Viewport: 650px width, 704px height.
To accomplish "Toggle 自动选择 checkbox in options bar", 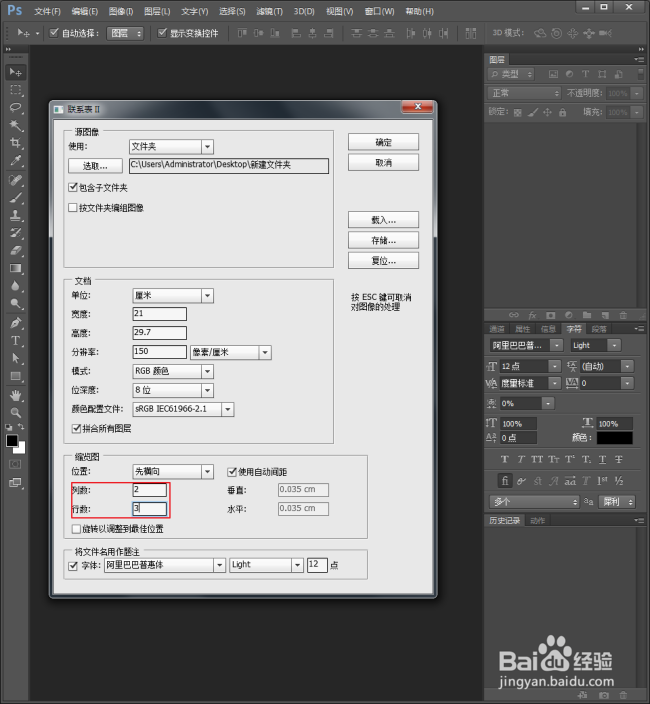I will click(x=54, y=32).
